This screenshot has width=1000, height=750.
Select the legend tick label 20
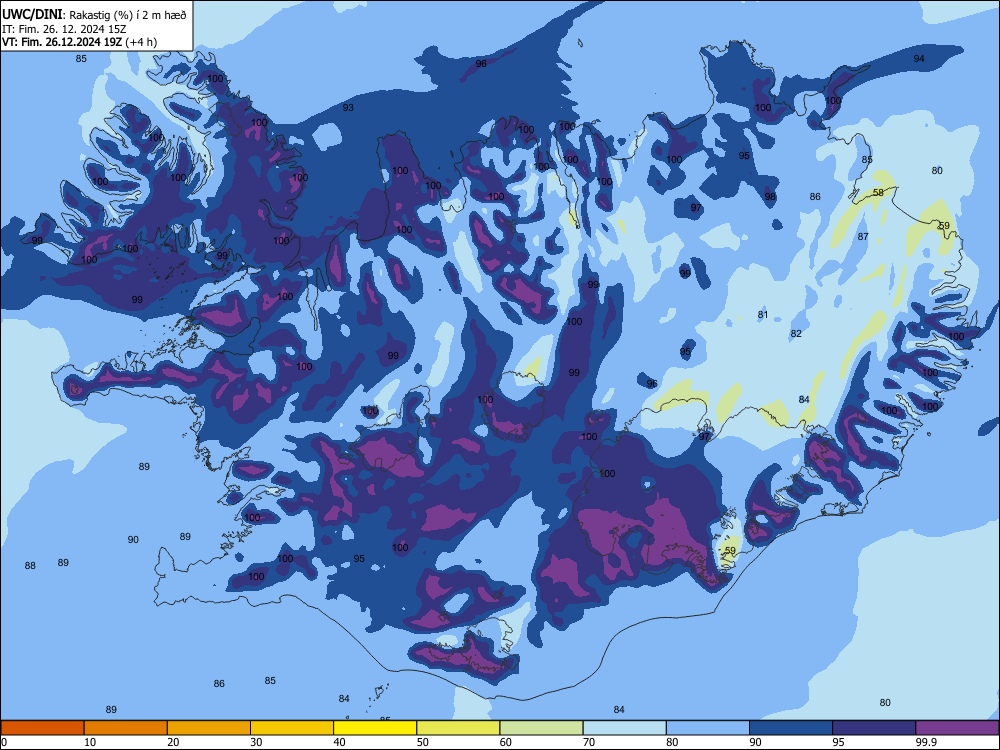(173, 742)
